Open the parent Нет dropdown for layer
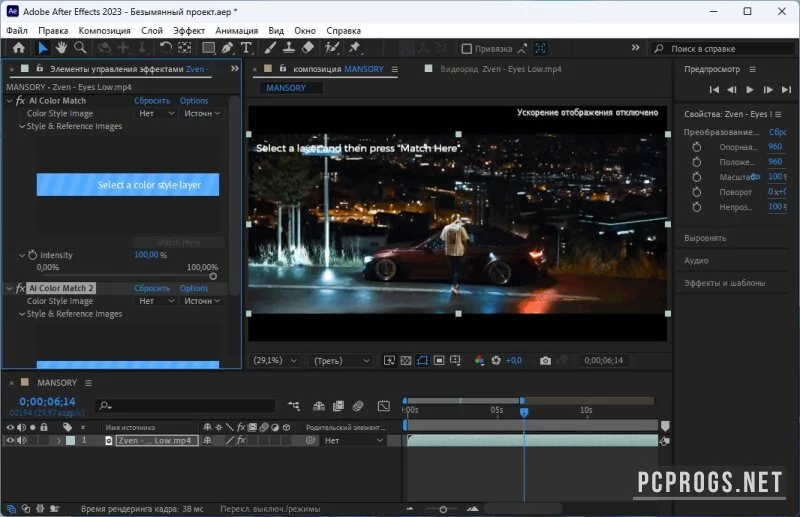The width and height of the screenshot is (800, 517). click(x=353, y=440)
